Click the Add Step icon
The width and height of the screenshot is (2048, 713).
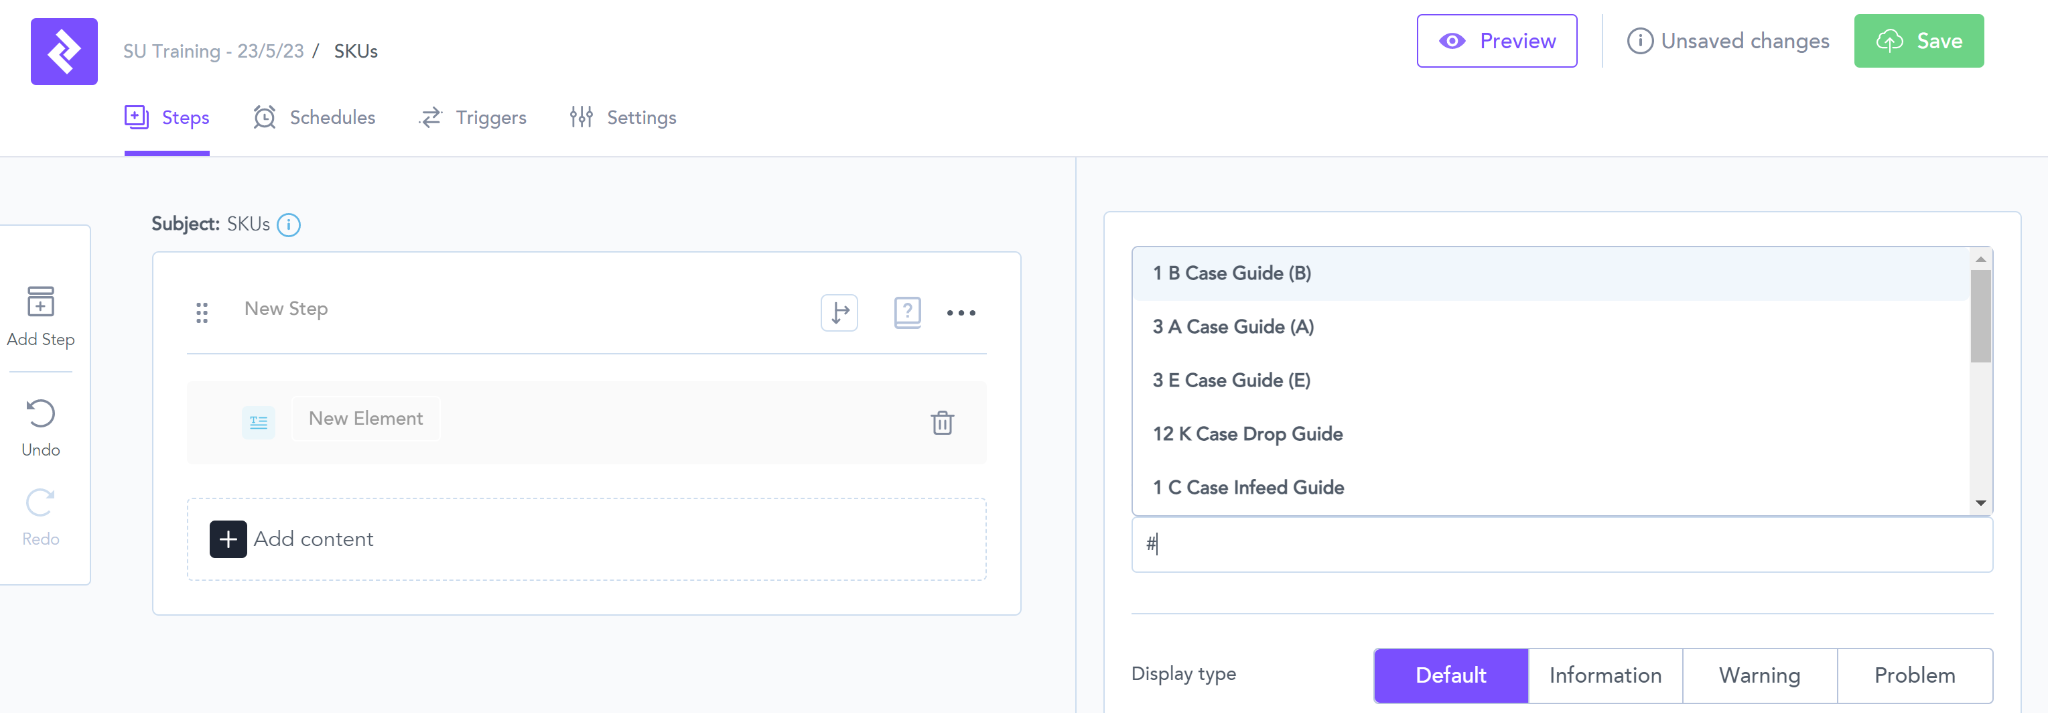(41, 301)
